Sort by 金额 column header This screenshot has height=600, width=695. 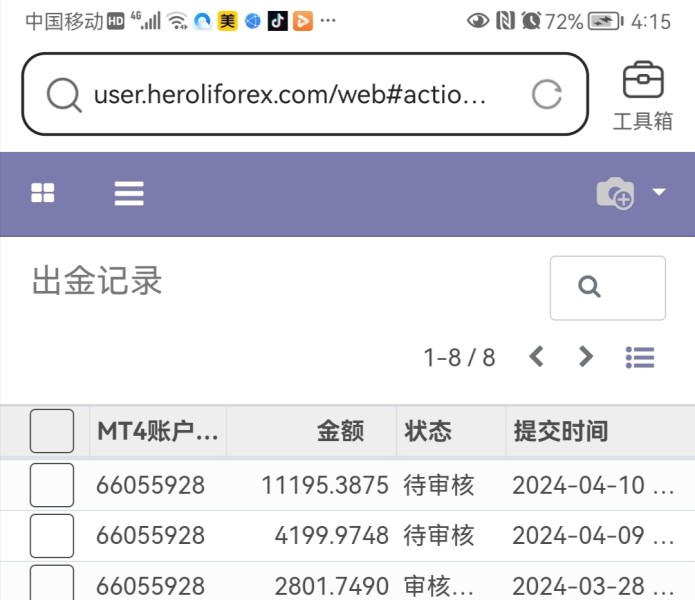(x=340, y=431)
